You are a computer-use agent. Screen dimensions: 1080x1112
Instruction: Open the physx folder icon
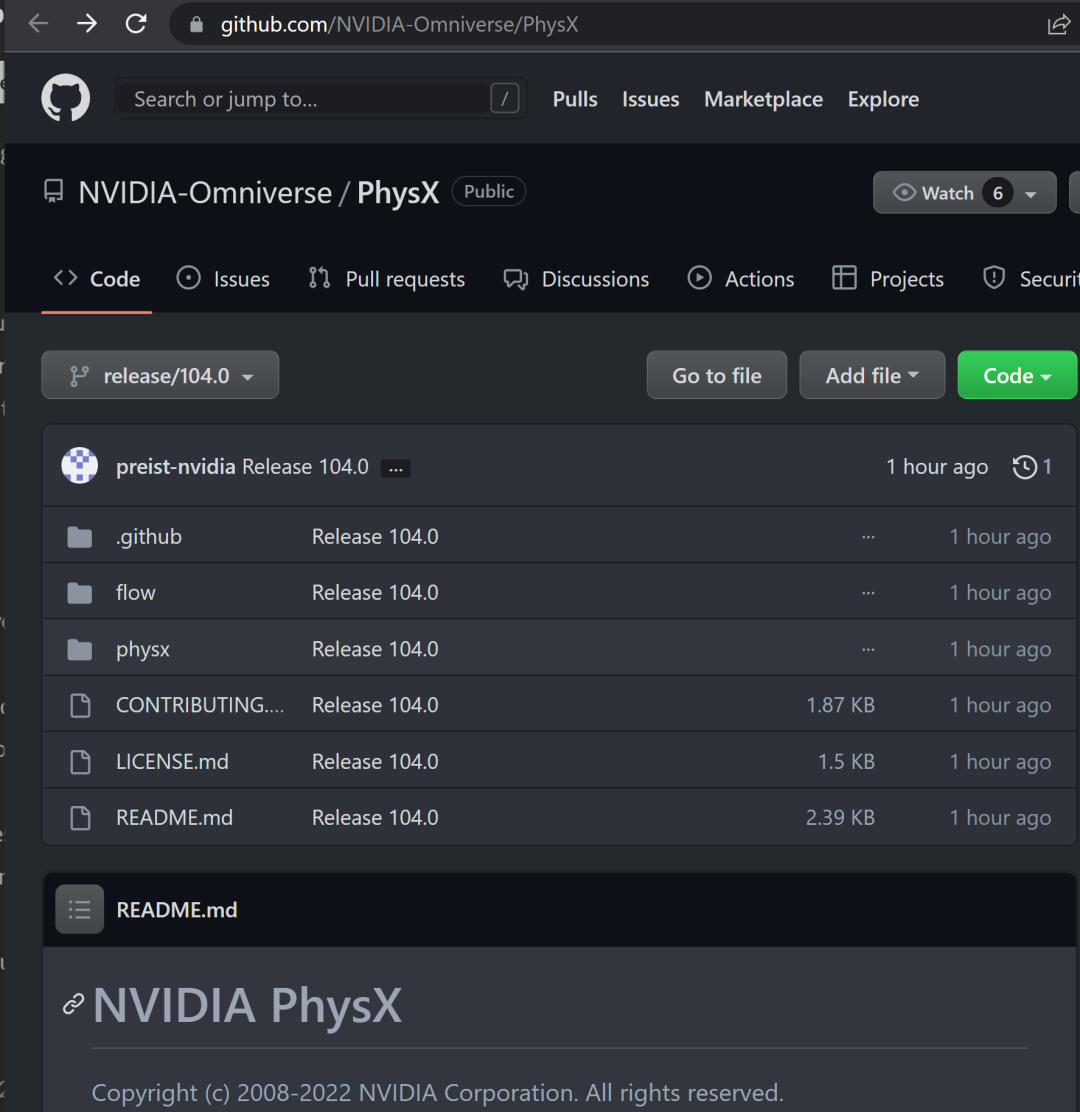(x=80, y=648)
